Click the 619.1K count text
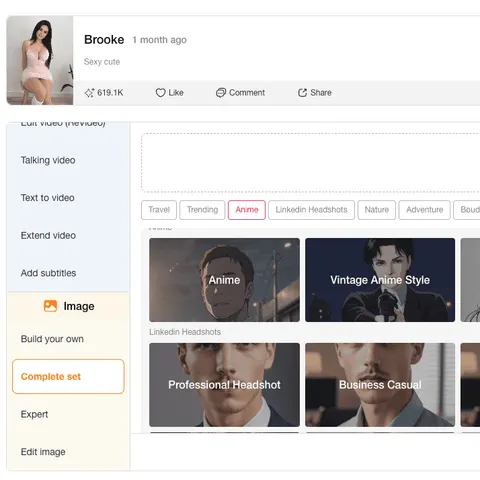Screen dimensions: 480x480 110,93
